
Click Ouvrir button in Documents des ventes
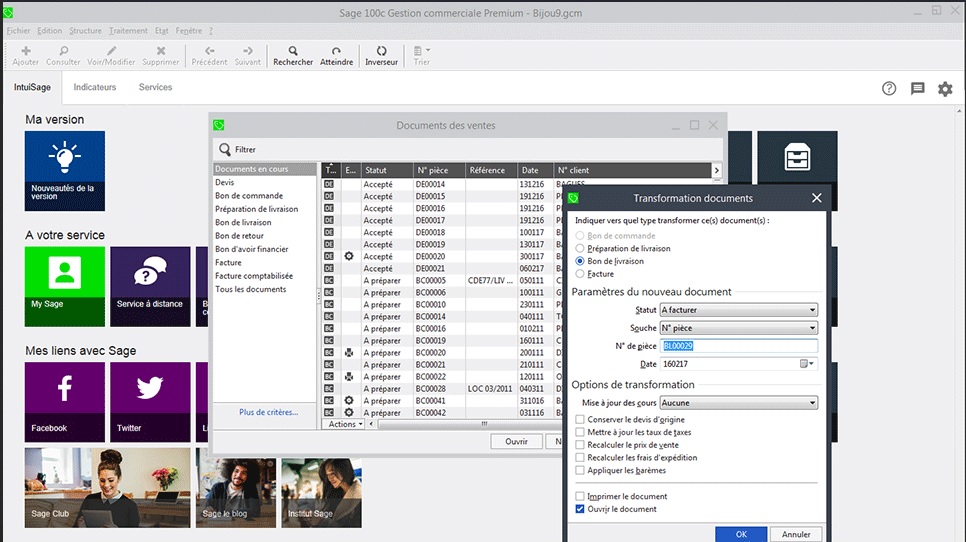(x=516, y=442)
